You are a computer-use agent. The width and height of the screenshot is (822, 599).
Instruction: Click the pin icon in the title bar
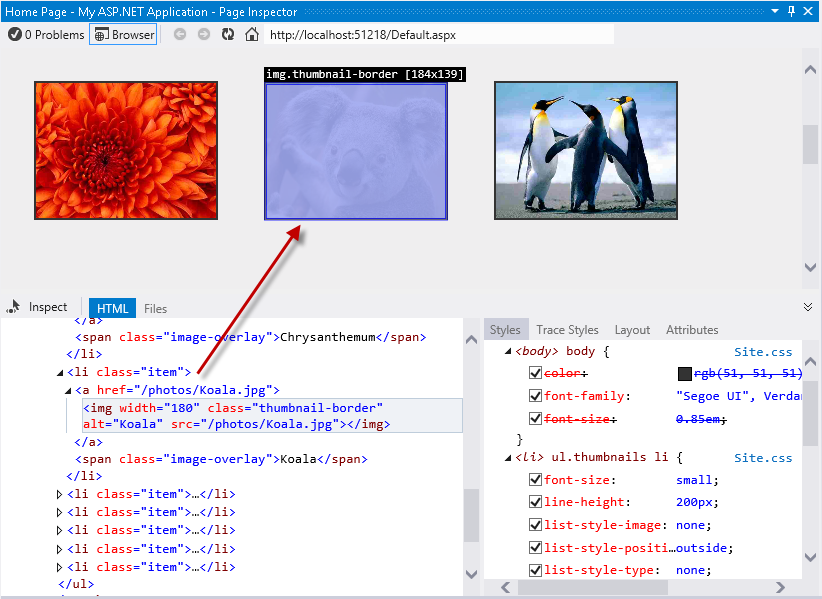[789, 11]
